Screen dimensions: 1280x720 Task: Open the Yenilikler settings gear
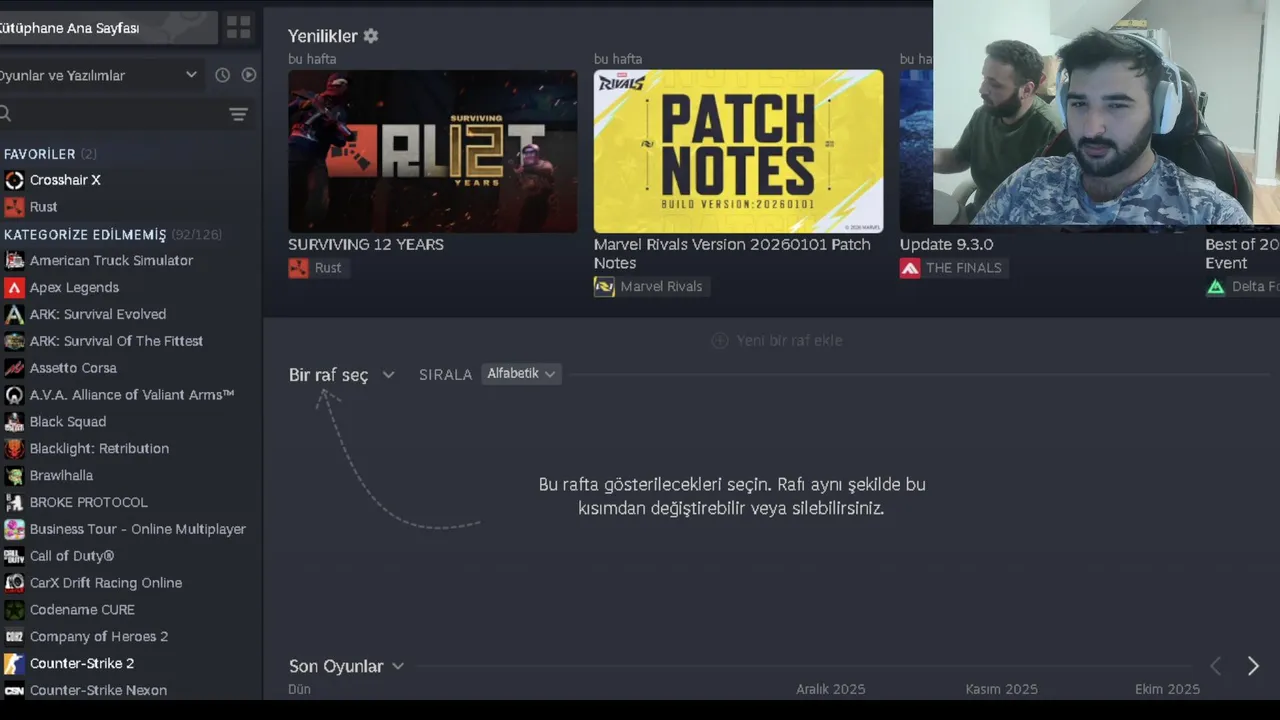tap(371, 36)
